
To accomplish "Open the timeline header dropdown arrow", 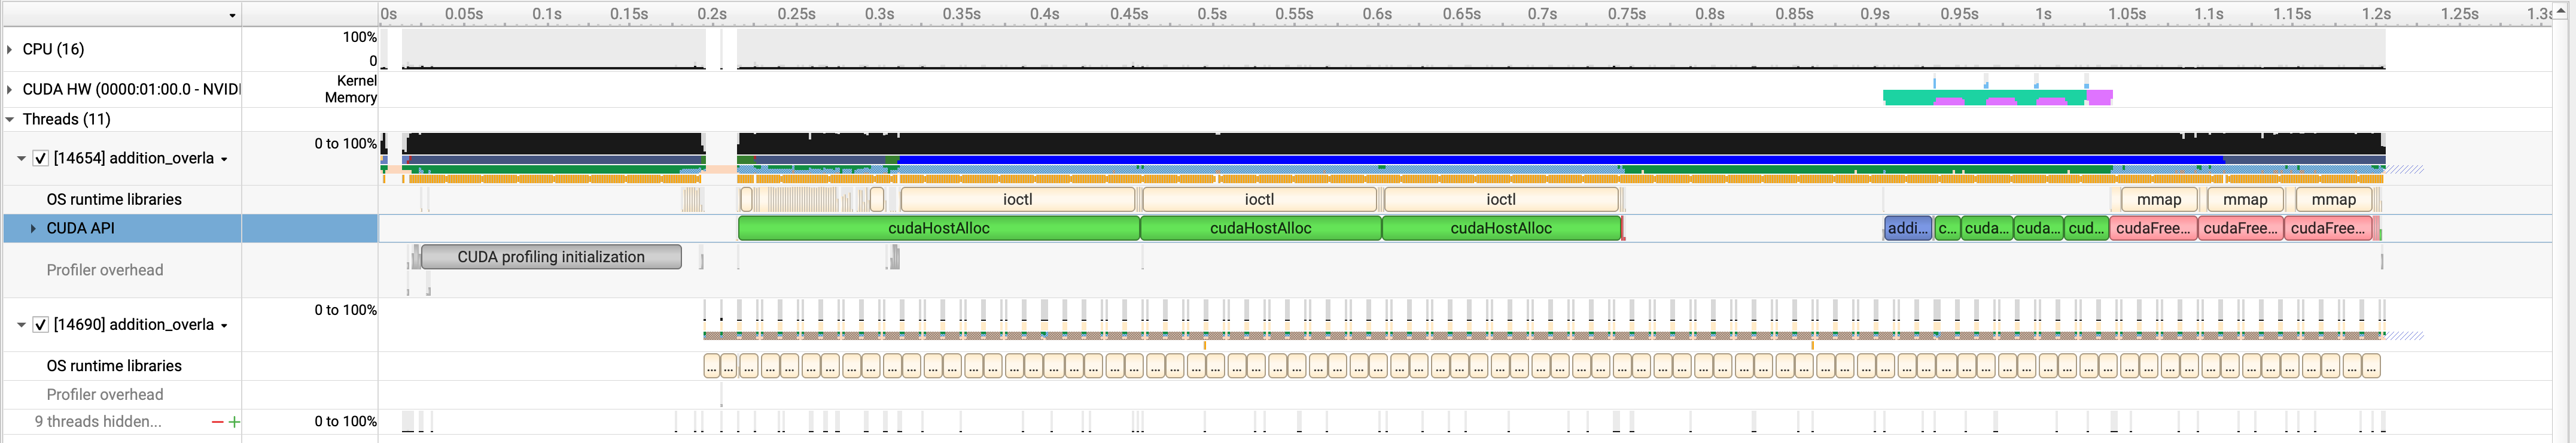I will point(232,15).
